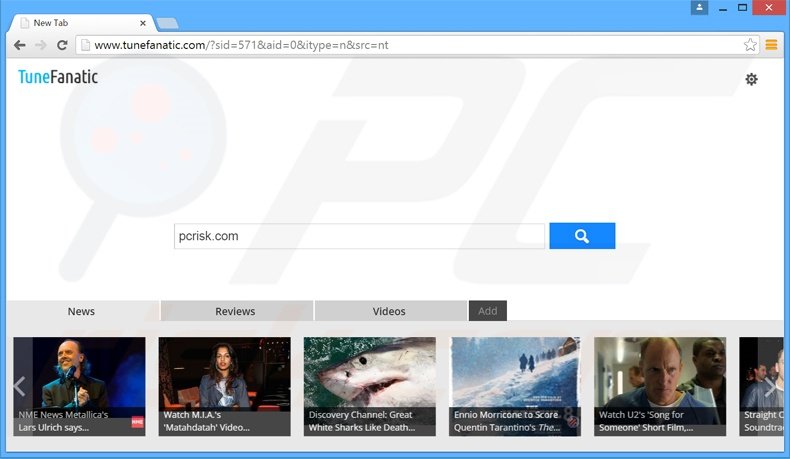Open the U2's Song for Someone card
The image size is (790, 459).
point(660,386)
